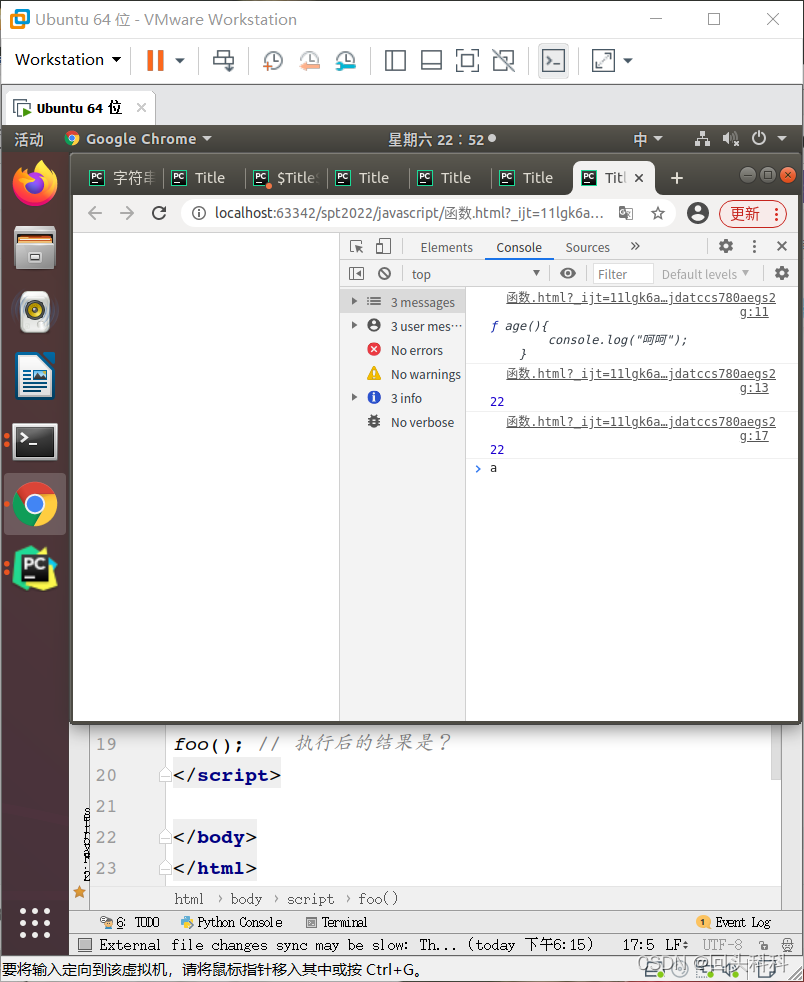This screenshot has height=982, width=804.
Task: Open the Default levels dropdown
Action: point(705,274)
